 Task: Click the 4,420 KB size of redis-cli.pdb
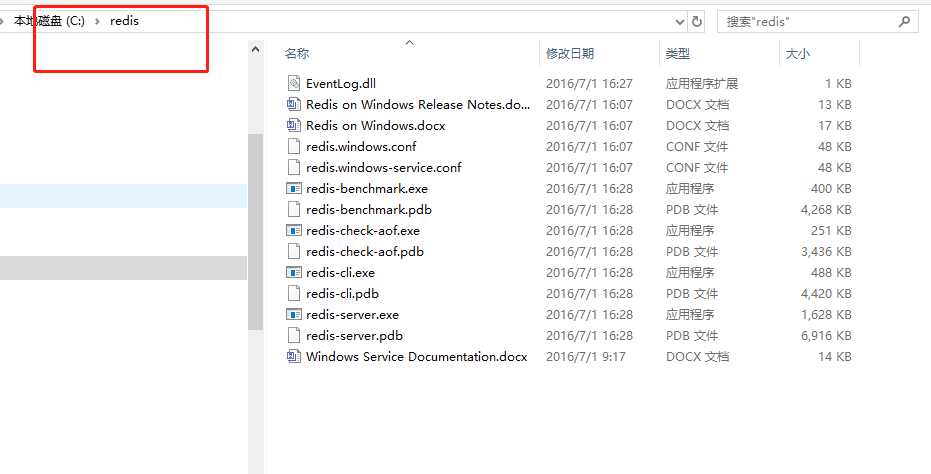pos(826,294)
